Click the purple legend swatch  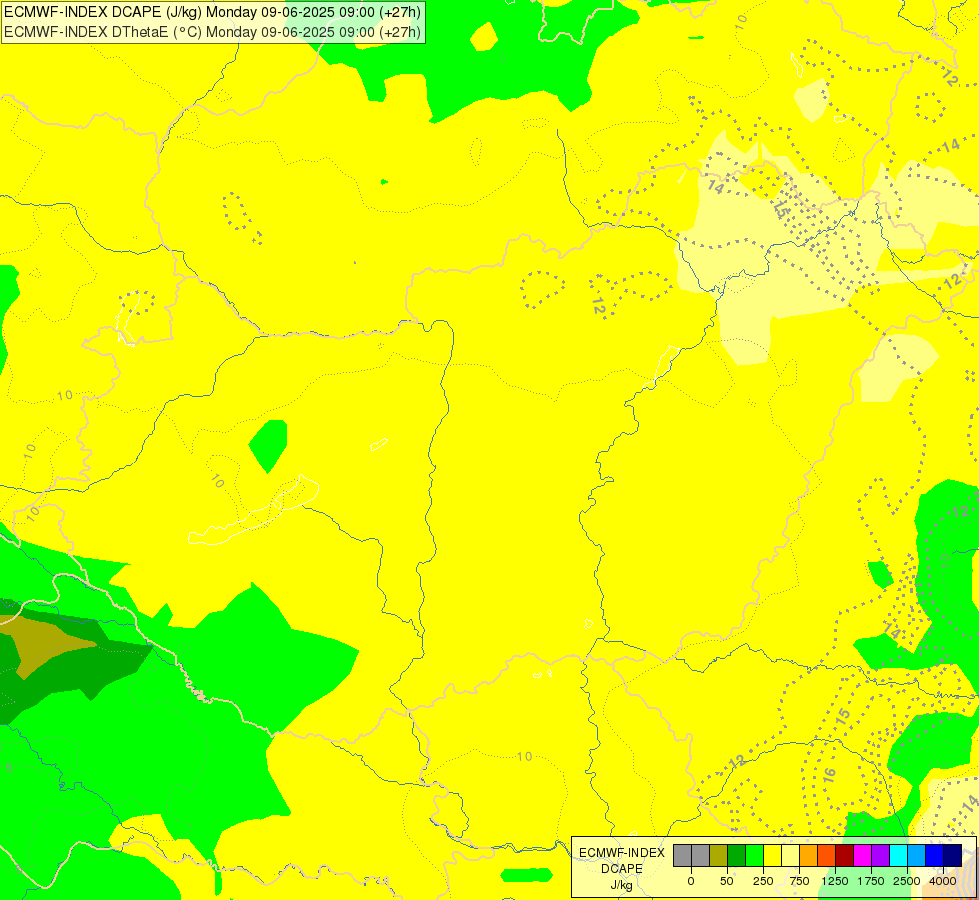click(881, 855)
